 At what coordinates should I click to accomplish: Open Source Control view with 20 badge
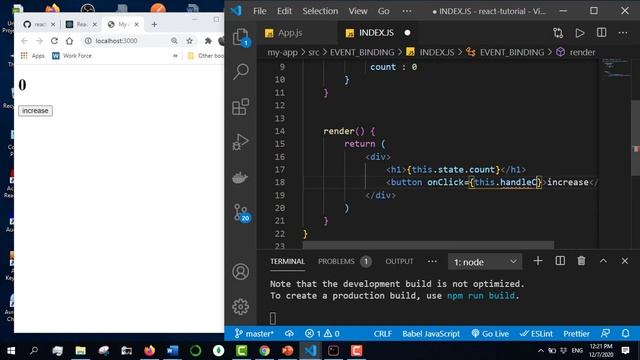click(x=241, y=212)
